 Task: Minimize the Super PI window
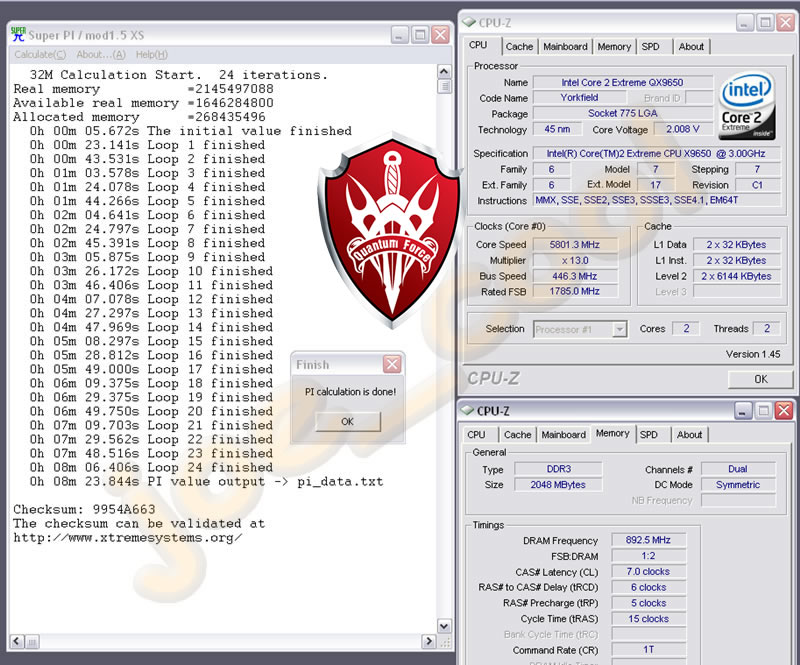coord(399,35)
